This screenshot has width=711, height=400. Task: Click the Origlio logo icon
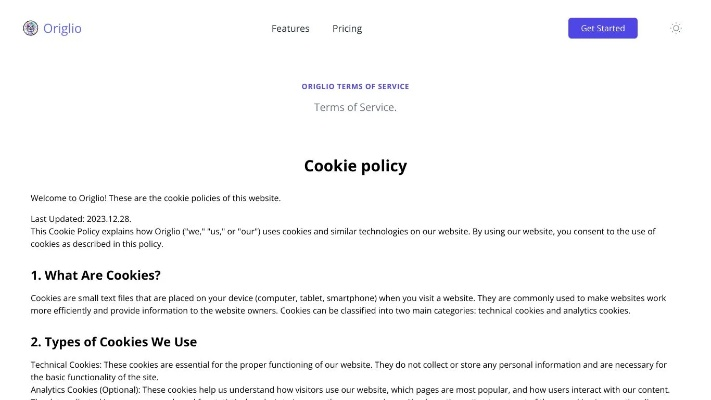tap(30, 28)
